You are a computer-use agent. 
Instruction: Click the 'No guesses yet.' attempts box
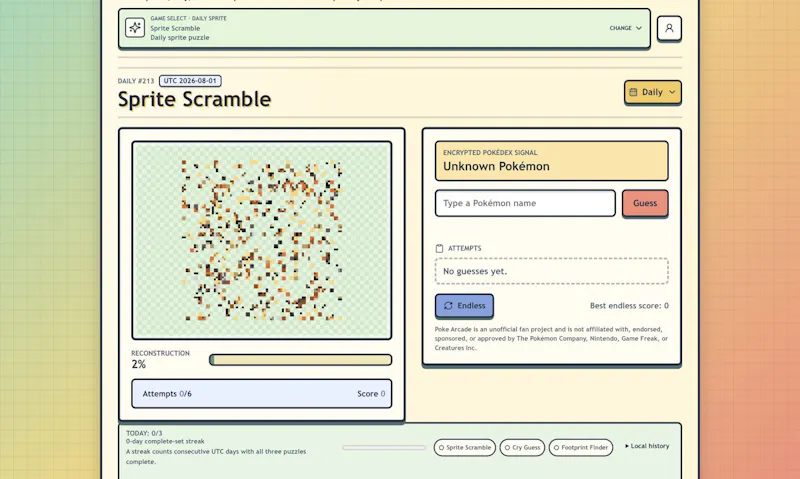(552, 271)
